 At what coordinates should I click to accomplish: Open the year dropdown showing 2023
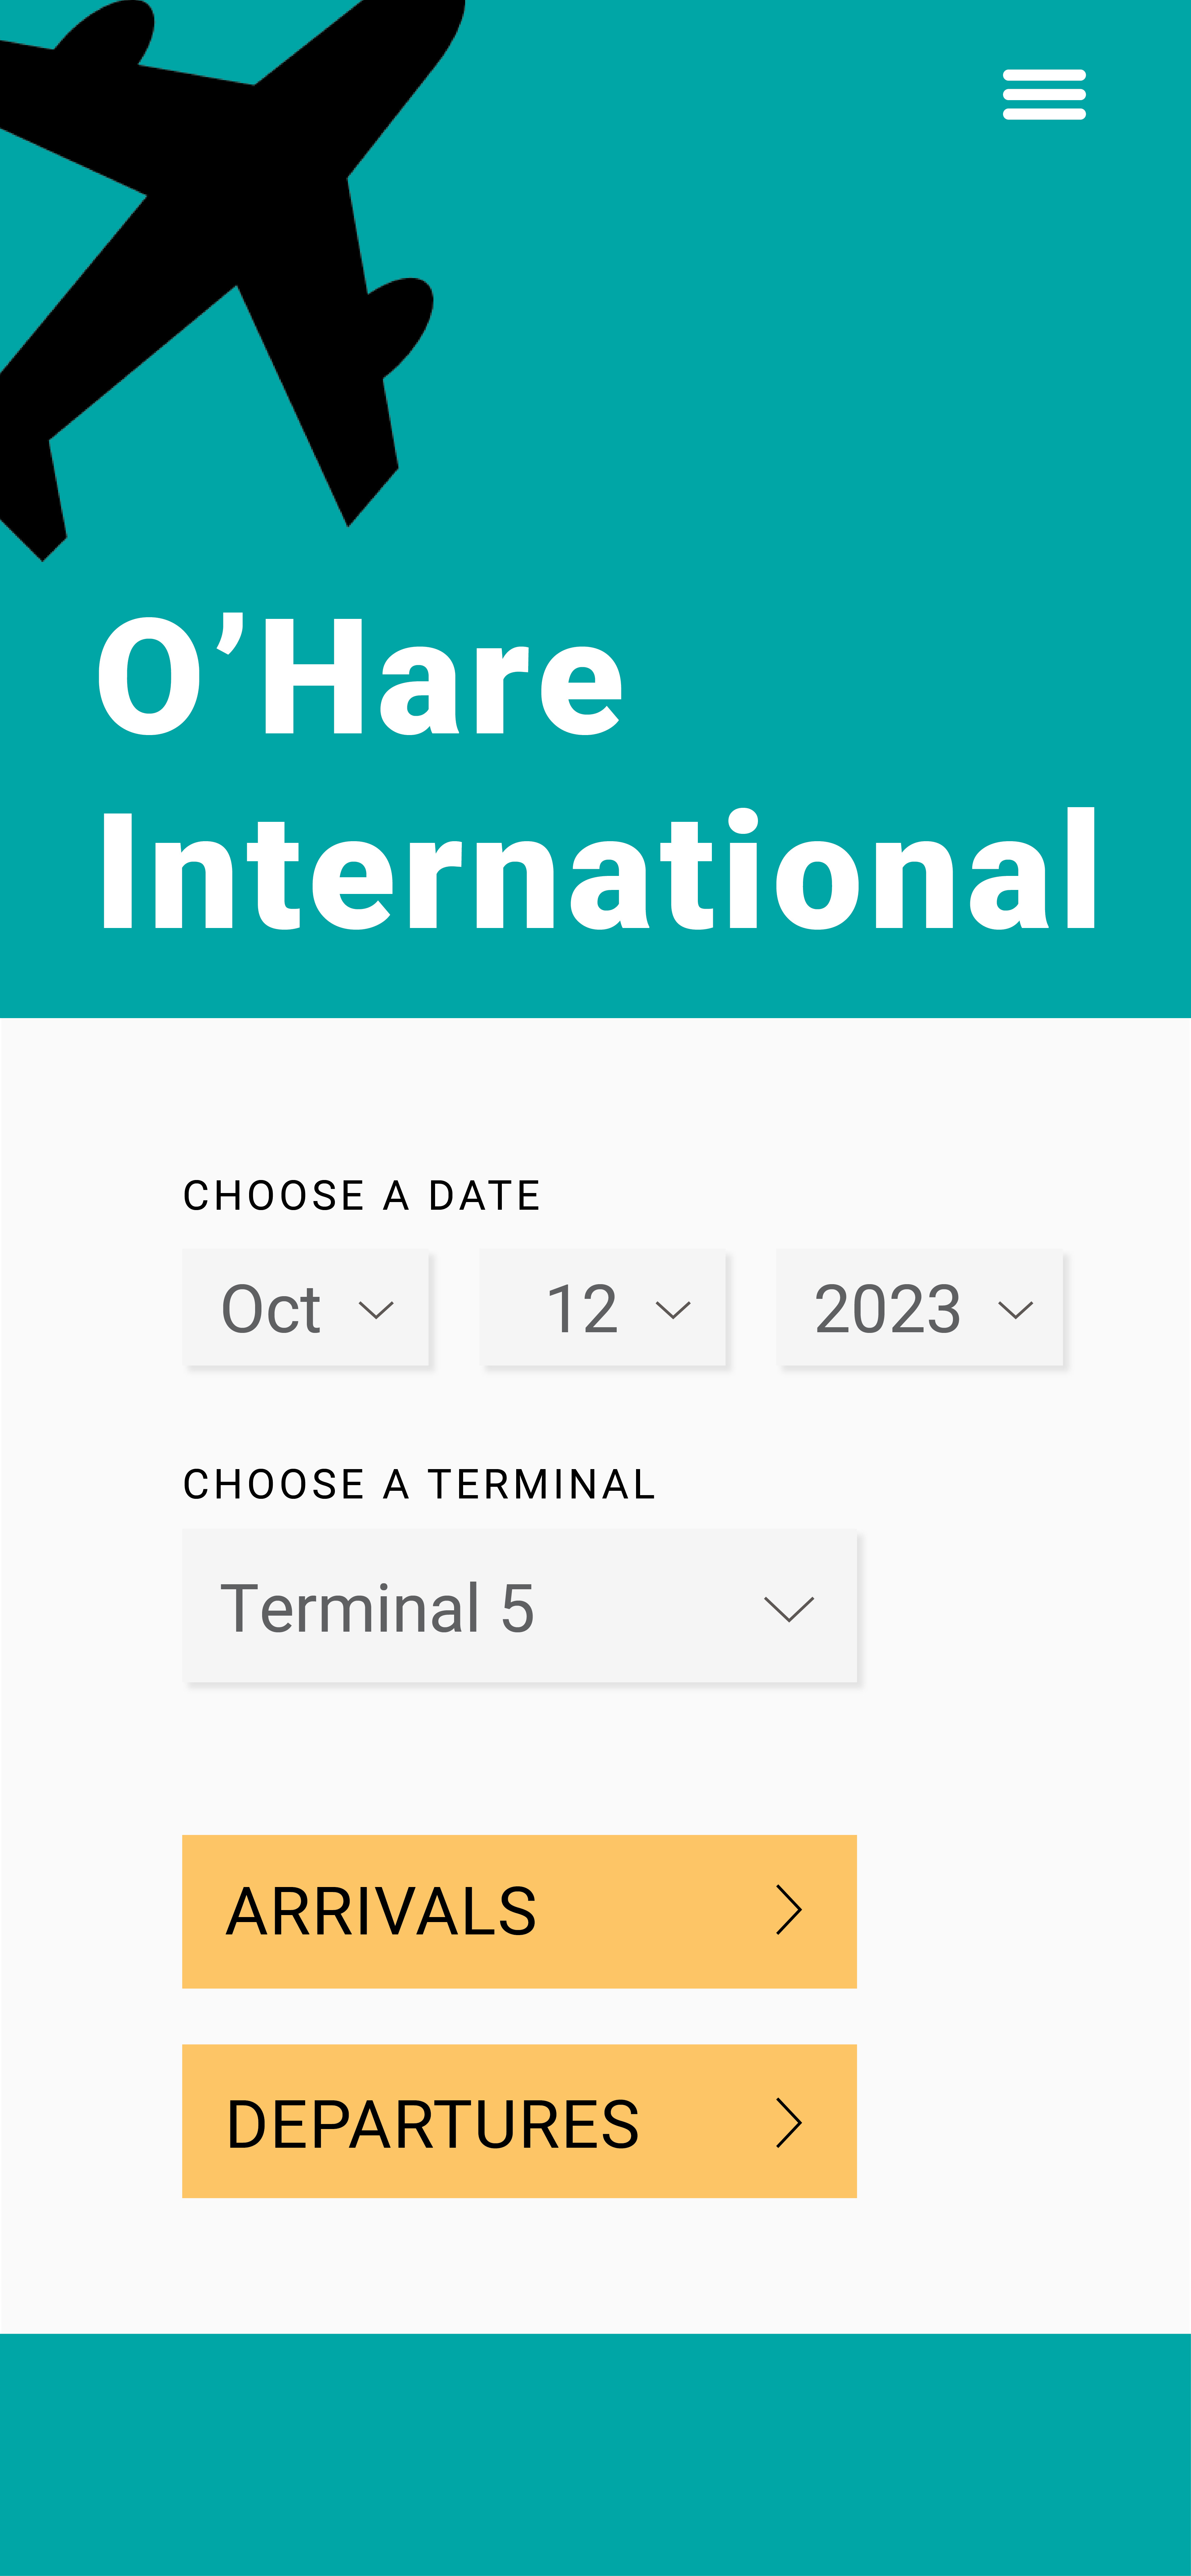(x=920, y=1308)
